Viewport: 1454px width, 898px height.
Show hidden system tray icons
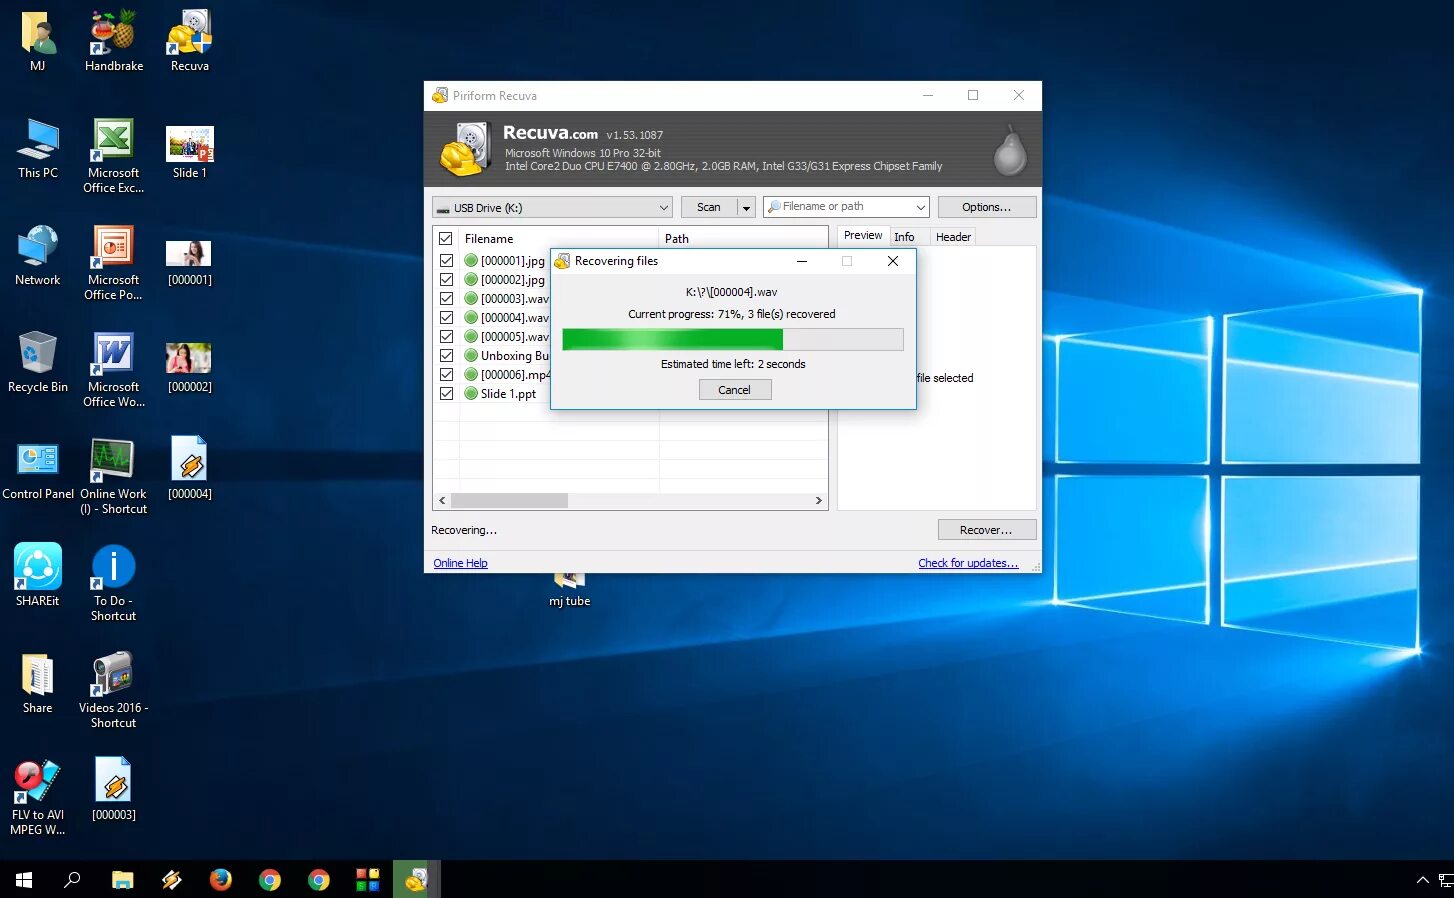1422,880
